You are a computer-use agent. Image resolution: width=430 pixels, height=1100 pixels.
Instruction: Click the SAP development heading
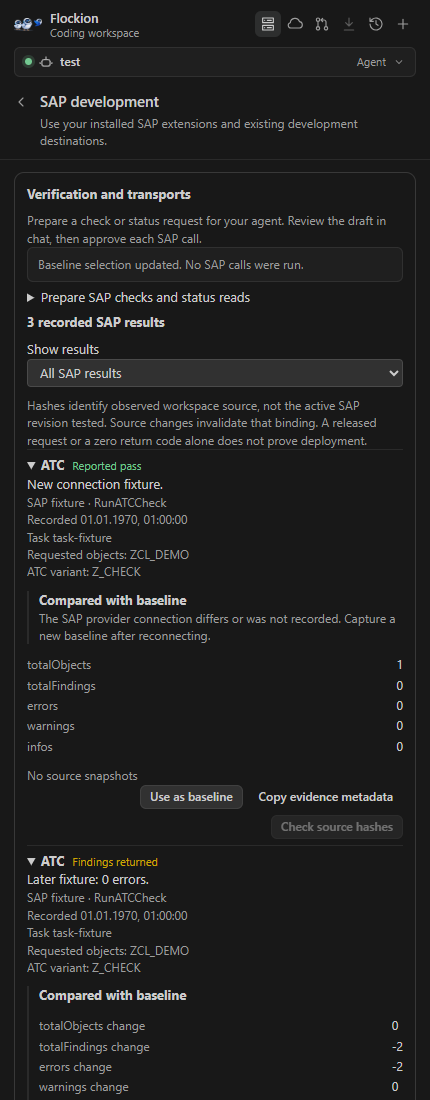tap(99, 102)
